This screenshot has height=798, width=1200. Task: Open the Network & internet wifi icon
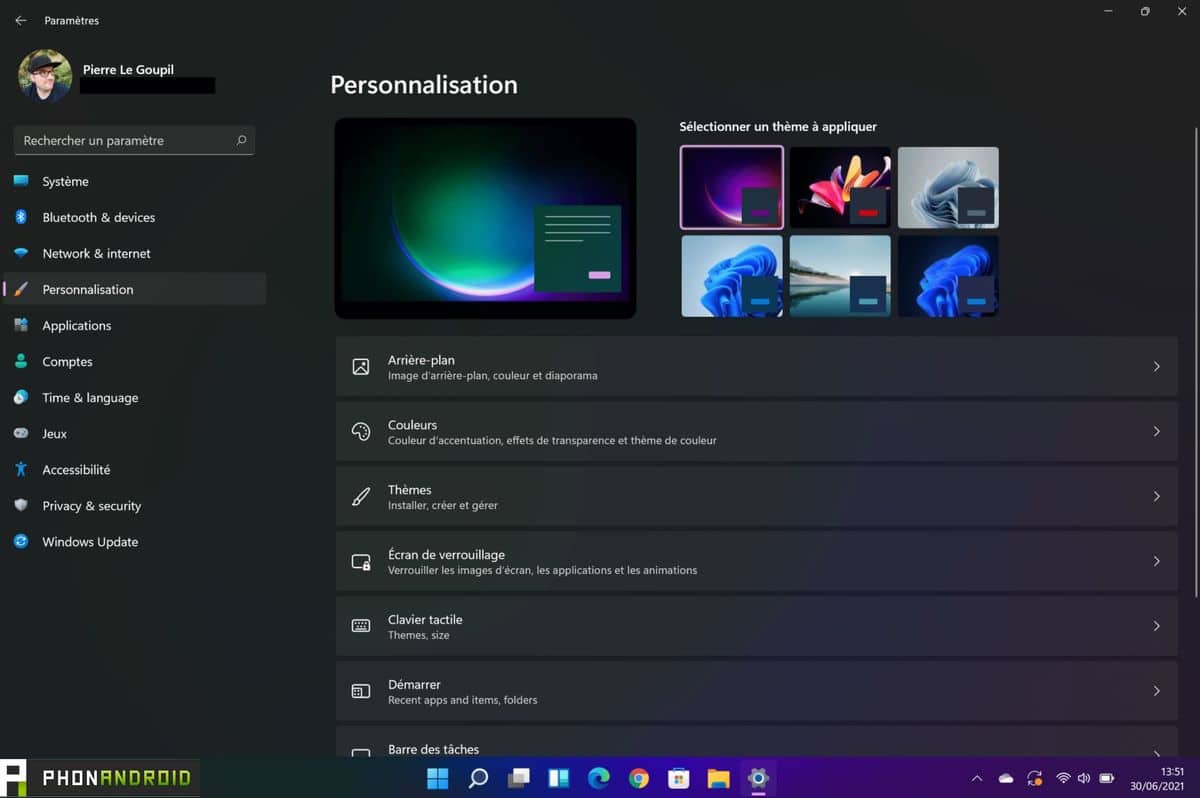click(x=21, y=253)
